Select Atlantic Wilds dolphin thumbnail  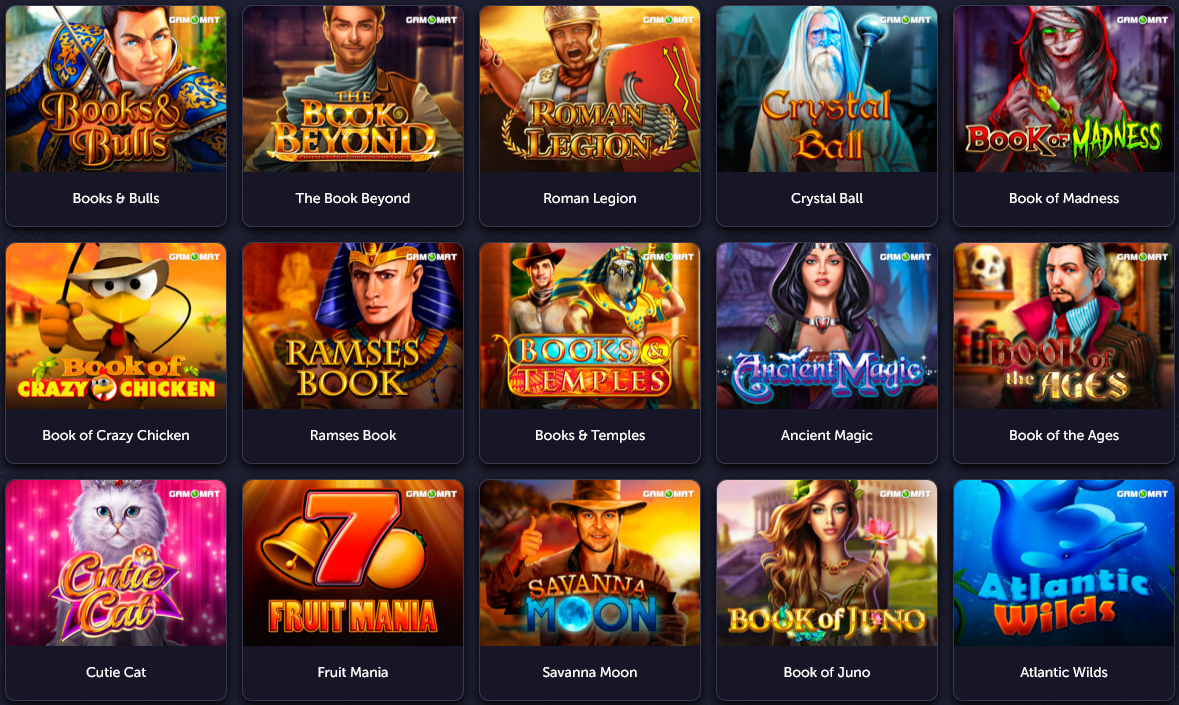tap(1063, 562)
